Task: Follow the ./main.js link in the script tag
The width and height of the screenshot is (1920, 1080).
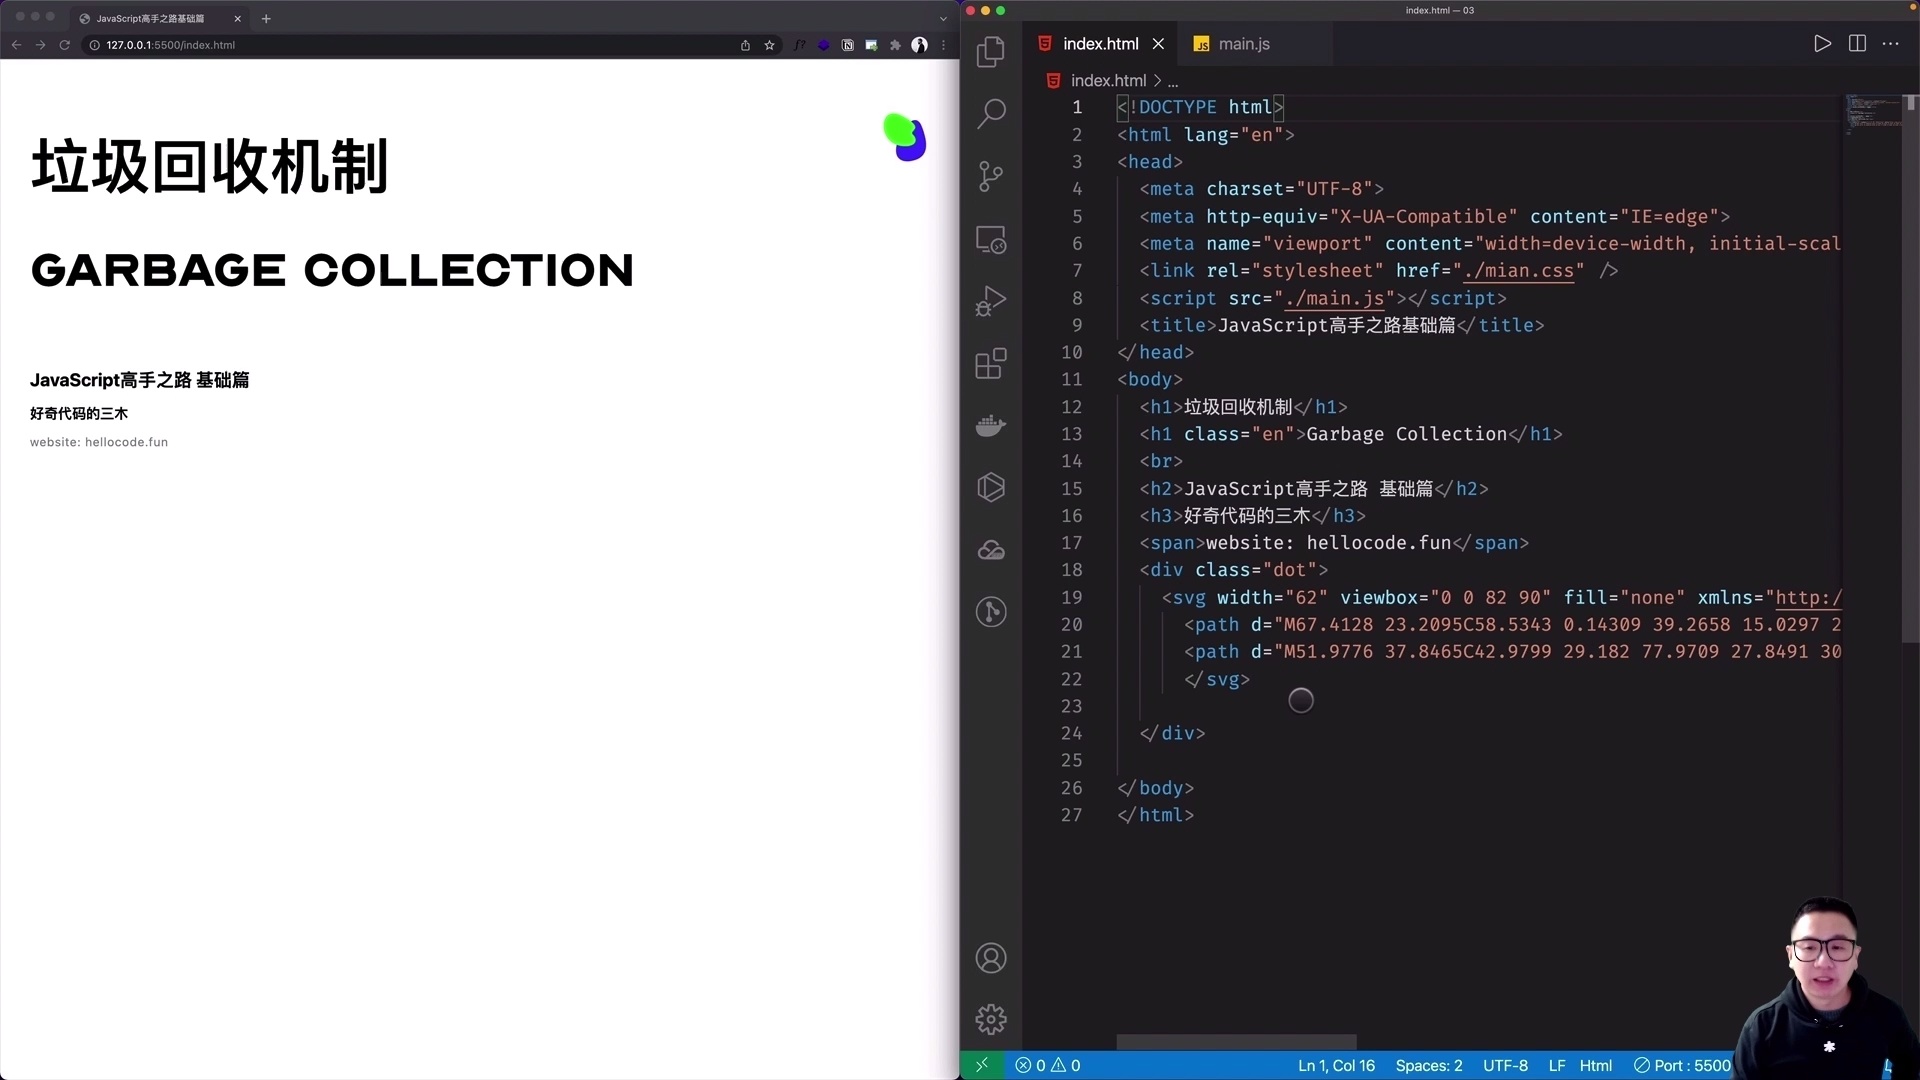Action: tap(1336, 299)
